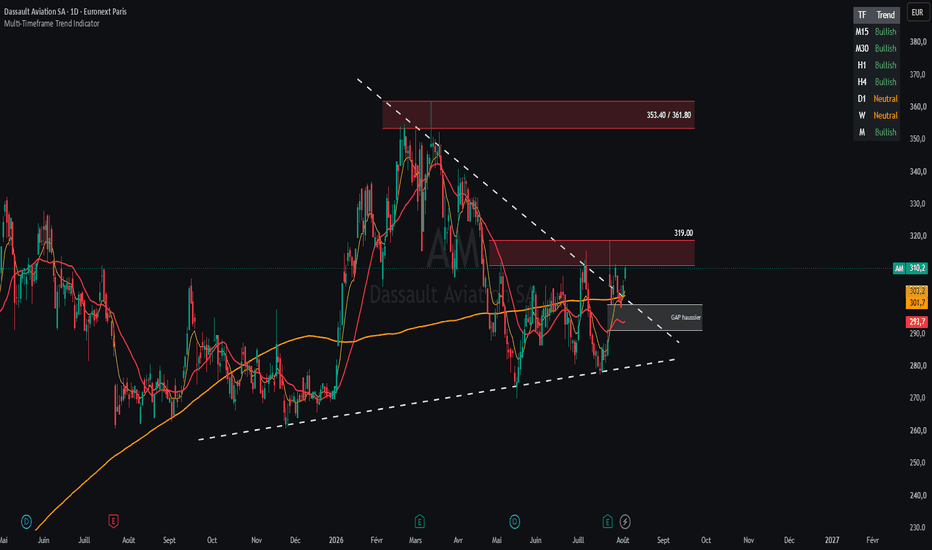Viewport: 932px width, 550px height.
Task: Click the red 293,7 price label
Action: coord(917,322)
